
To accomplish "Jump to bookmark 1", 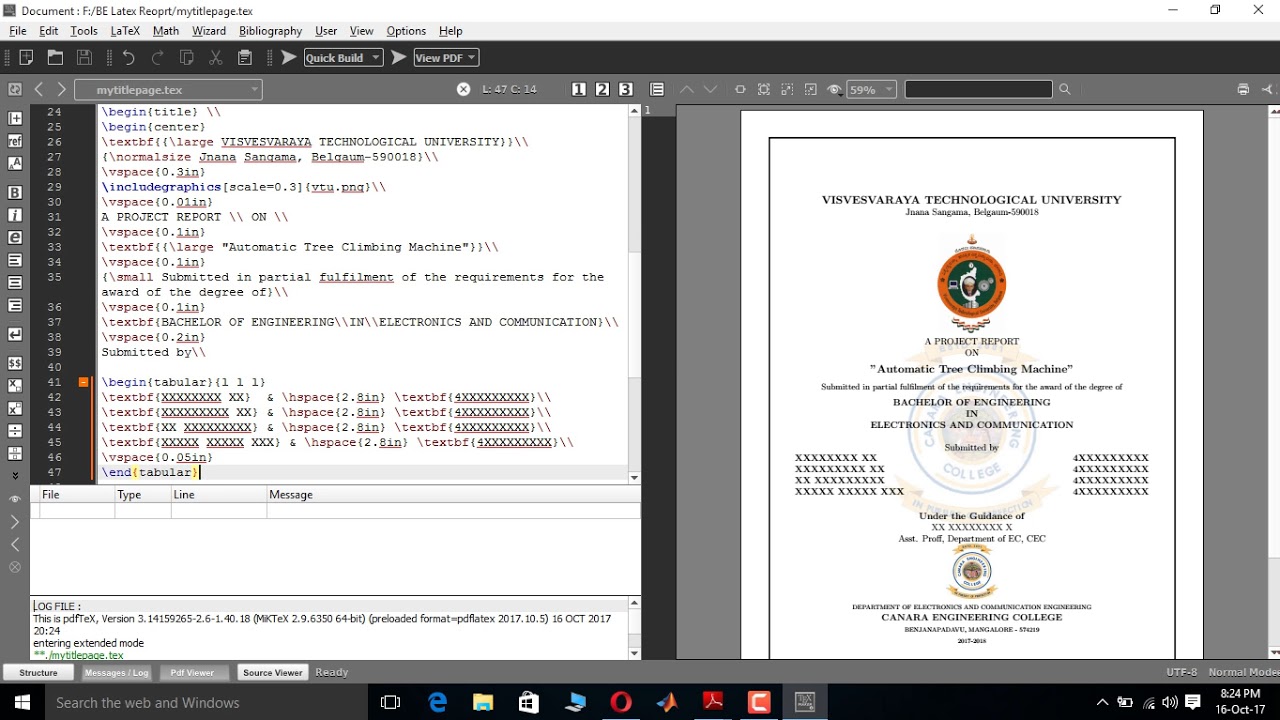I will coord(579,89).
